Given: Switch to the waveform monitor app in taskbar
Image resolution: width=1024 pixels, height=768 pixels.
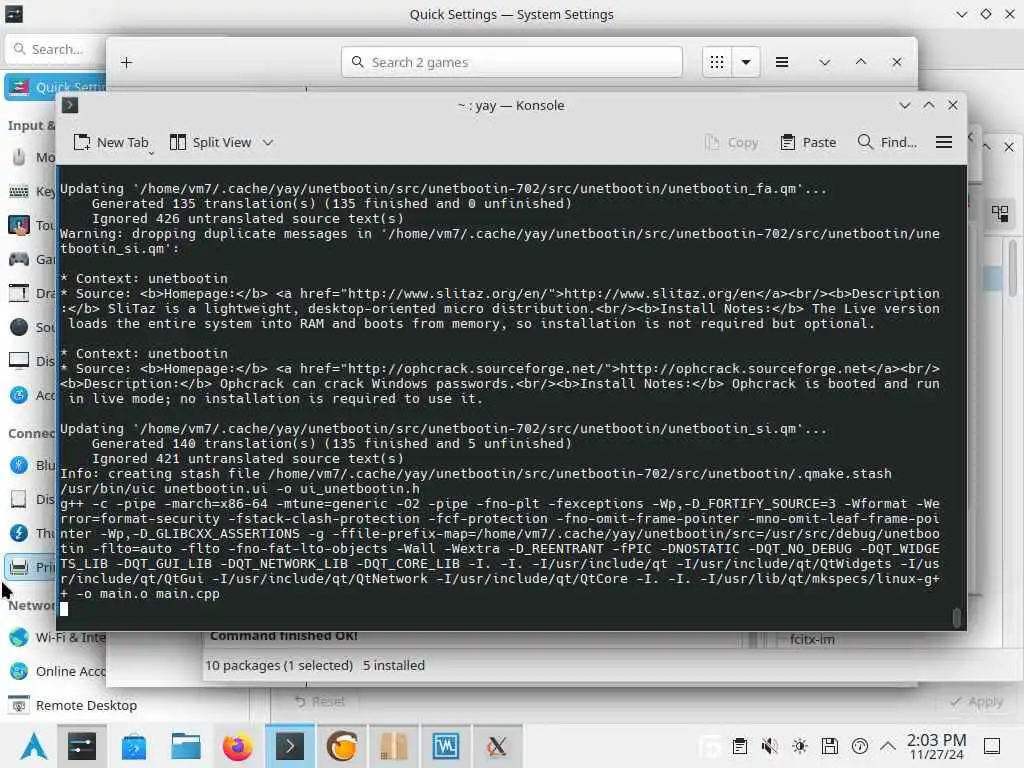Looking at the screenshot, I should coord(445,746).
